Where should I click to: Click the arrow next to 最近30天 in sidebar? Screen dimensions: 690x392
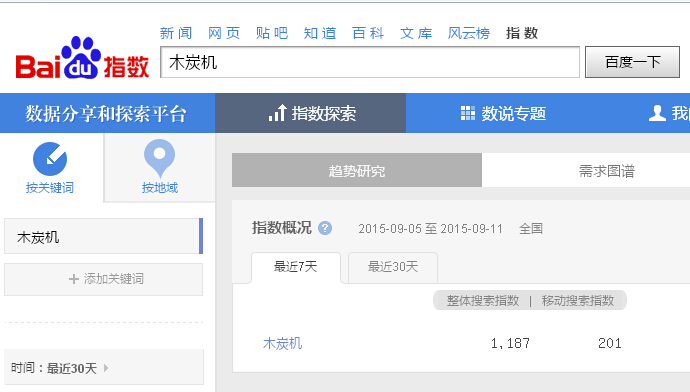pyautogui.click(x=106, y=368)
